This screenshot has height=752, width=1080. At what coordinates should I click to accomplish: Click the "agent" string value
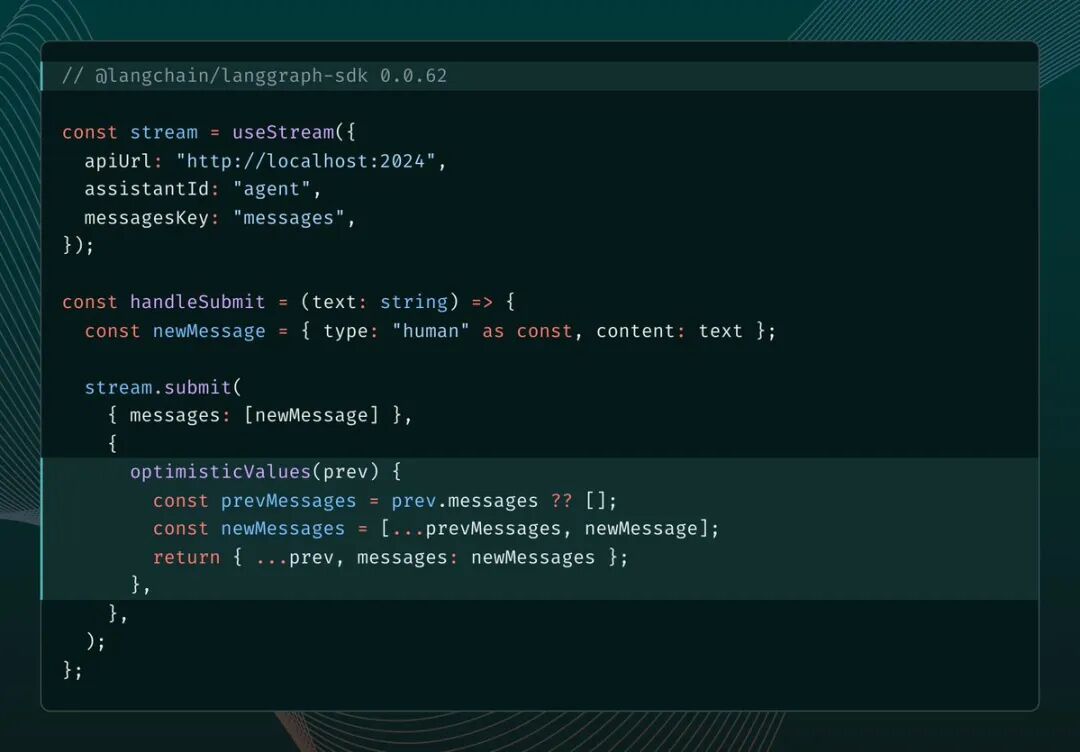point(271,189)
